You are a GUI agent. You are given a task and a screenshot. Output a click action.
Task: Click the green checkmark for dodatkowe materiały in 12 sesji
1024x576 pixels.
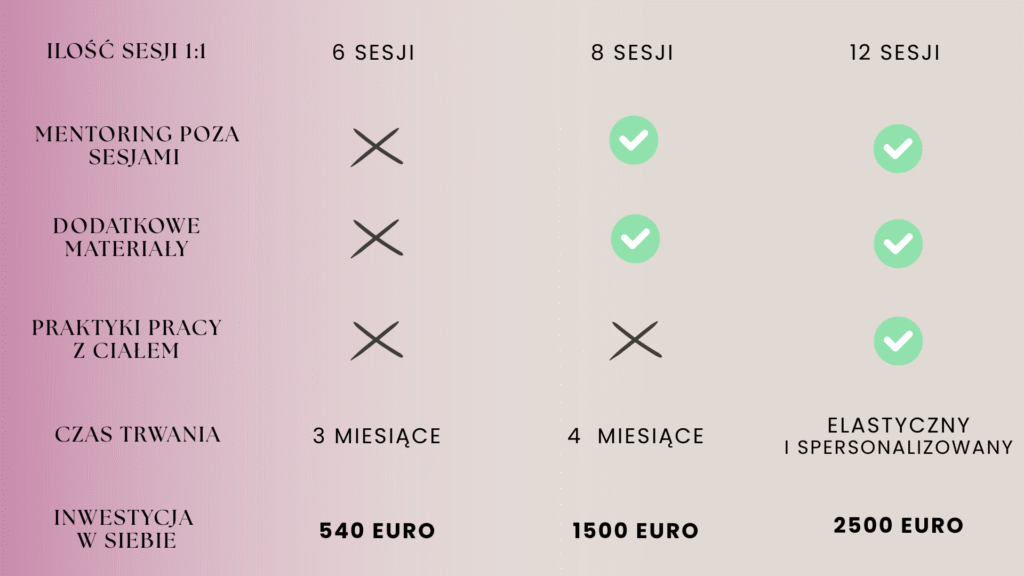[x=898, y=244]
